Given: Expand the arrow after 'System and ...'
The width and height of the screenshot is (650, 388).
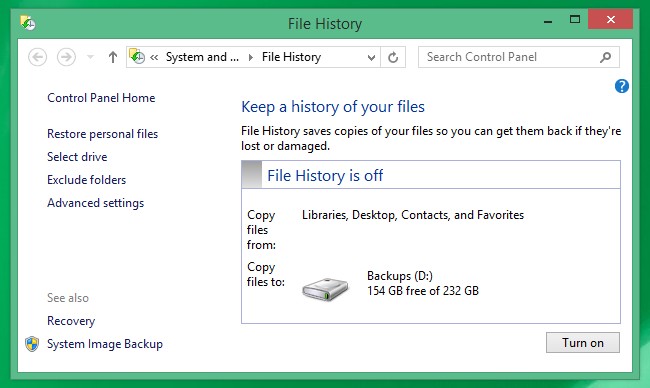Looking at the screenshot, I should [x=250, y=57].
